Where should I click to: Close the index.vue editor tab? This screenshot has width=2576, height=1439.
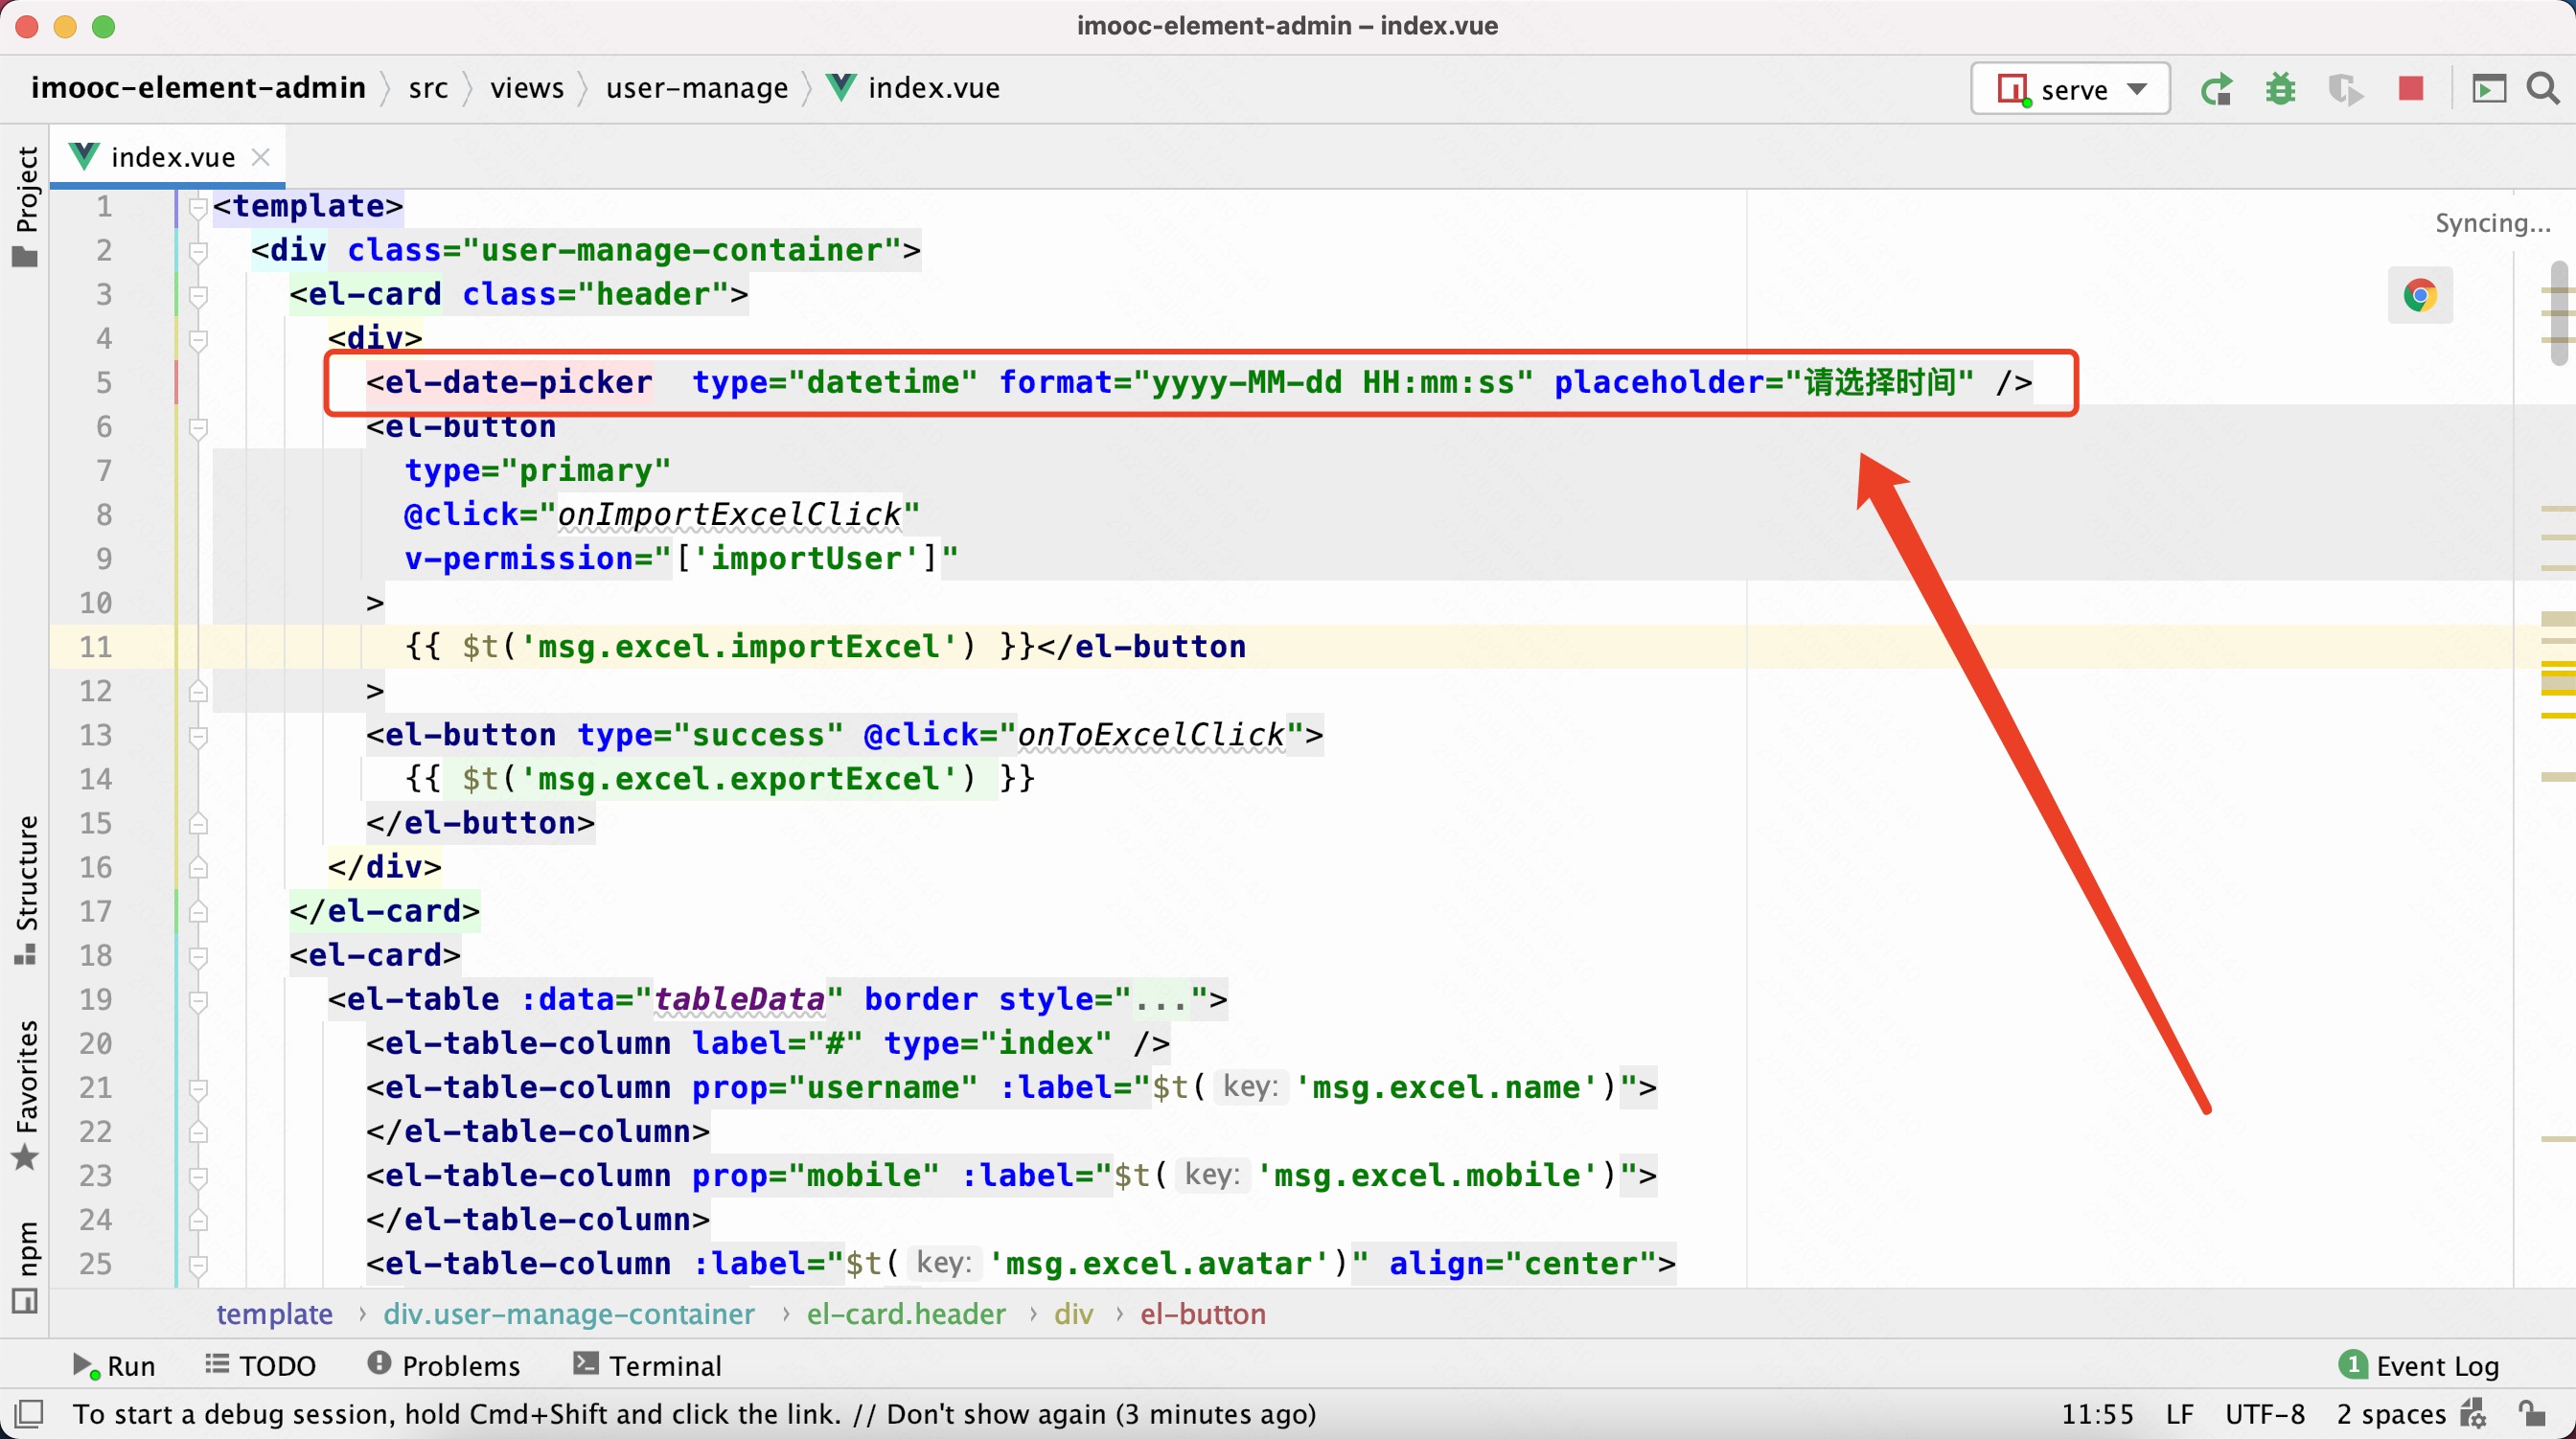tap(260, 157)
